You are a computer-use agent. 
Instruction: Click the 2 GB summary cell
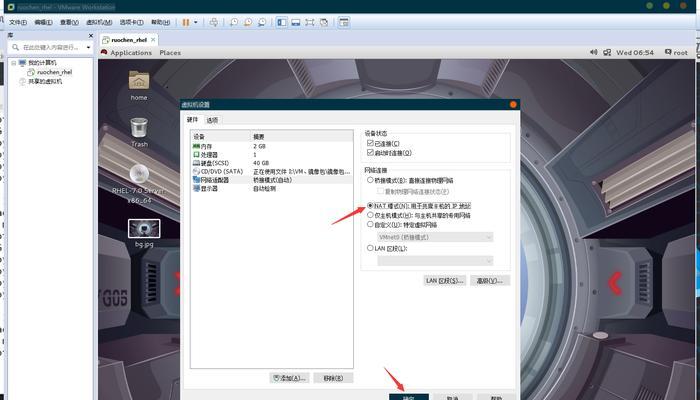pos(259,146)
